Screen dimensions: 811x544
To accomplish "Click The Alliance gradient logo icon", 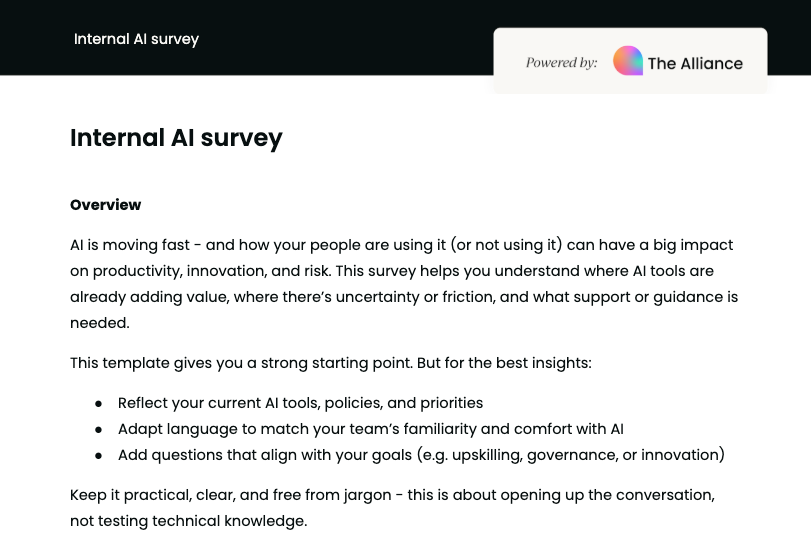I will click(x=628, y=61).
